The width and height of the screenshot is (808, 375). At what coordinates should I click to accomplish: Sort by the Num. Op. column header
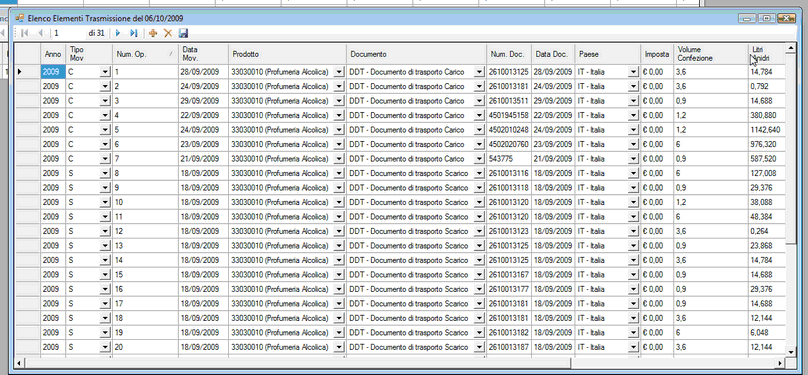pyautogui.click(x=145, y=54)
